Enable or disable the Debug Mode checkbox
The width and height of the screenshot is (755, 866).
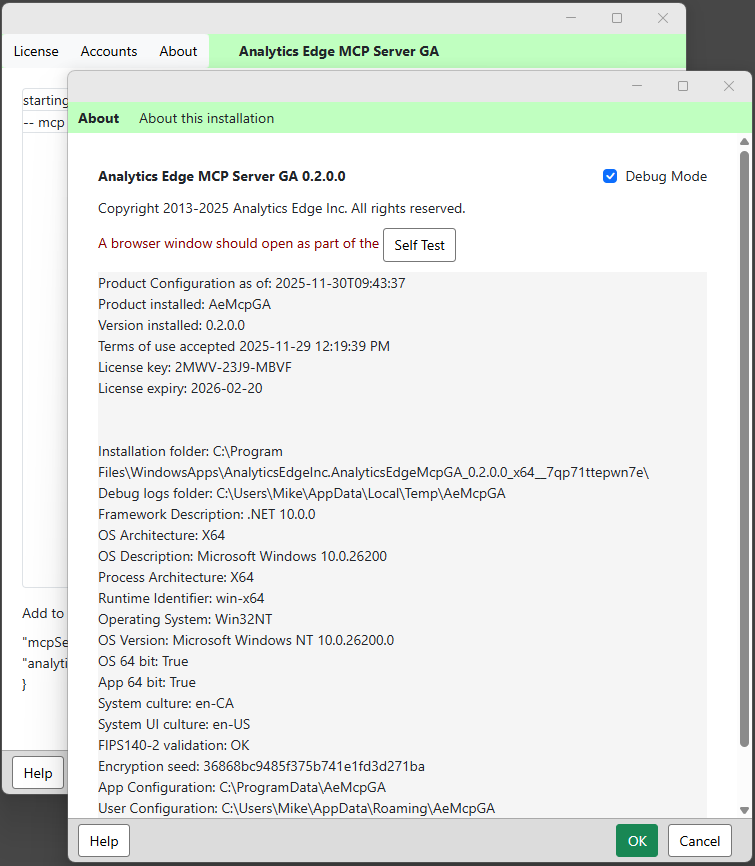(610, 176)
